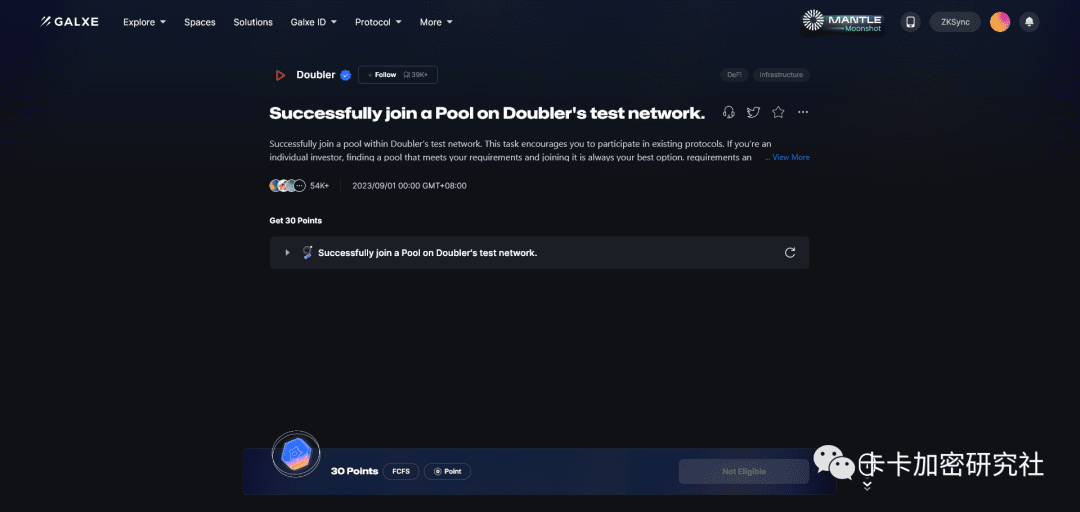Go to the Spaces page
Image resolution: width=1080 pixels, height=512 pixels.
click(200, 22)
